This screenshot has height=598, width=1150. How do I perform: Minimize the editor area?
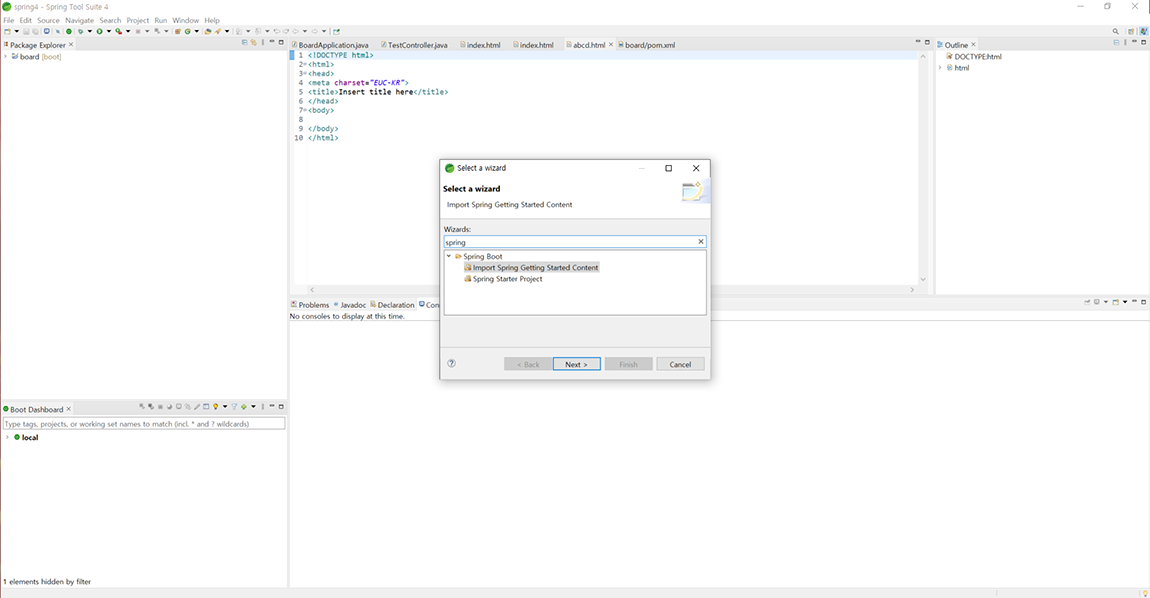918,42
